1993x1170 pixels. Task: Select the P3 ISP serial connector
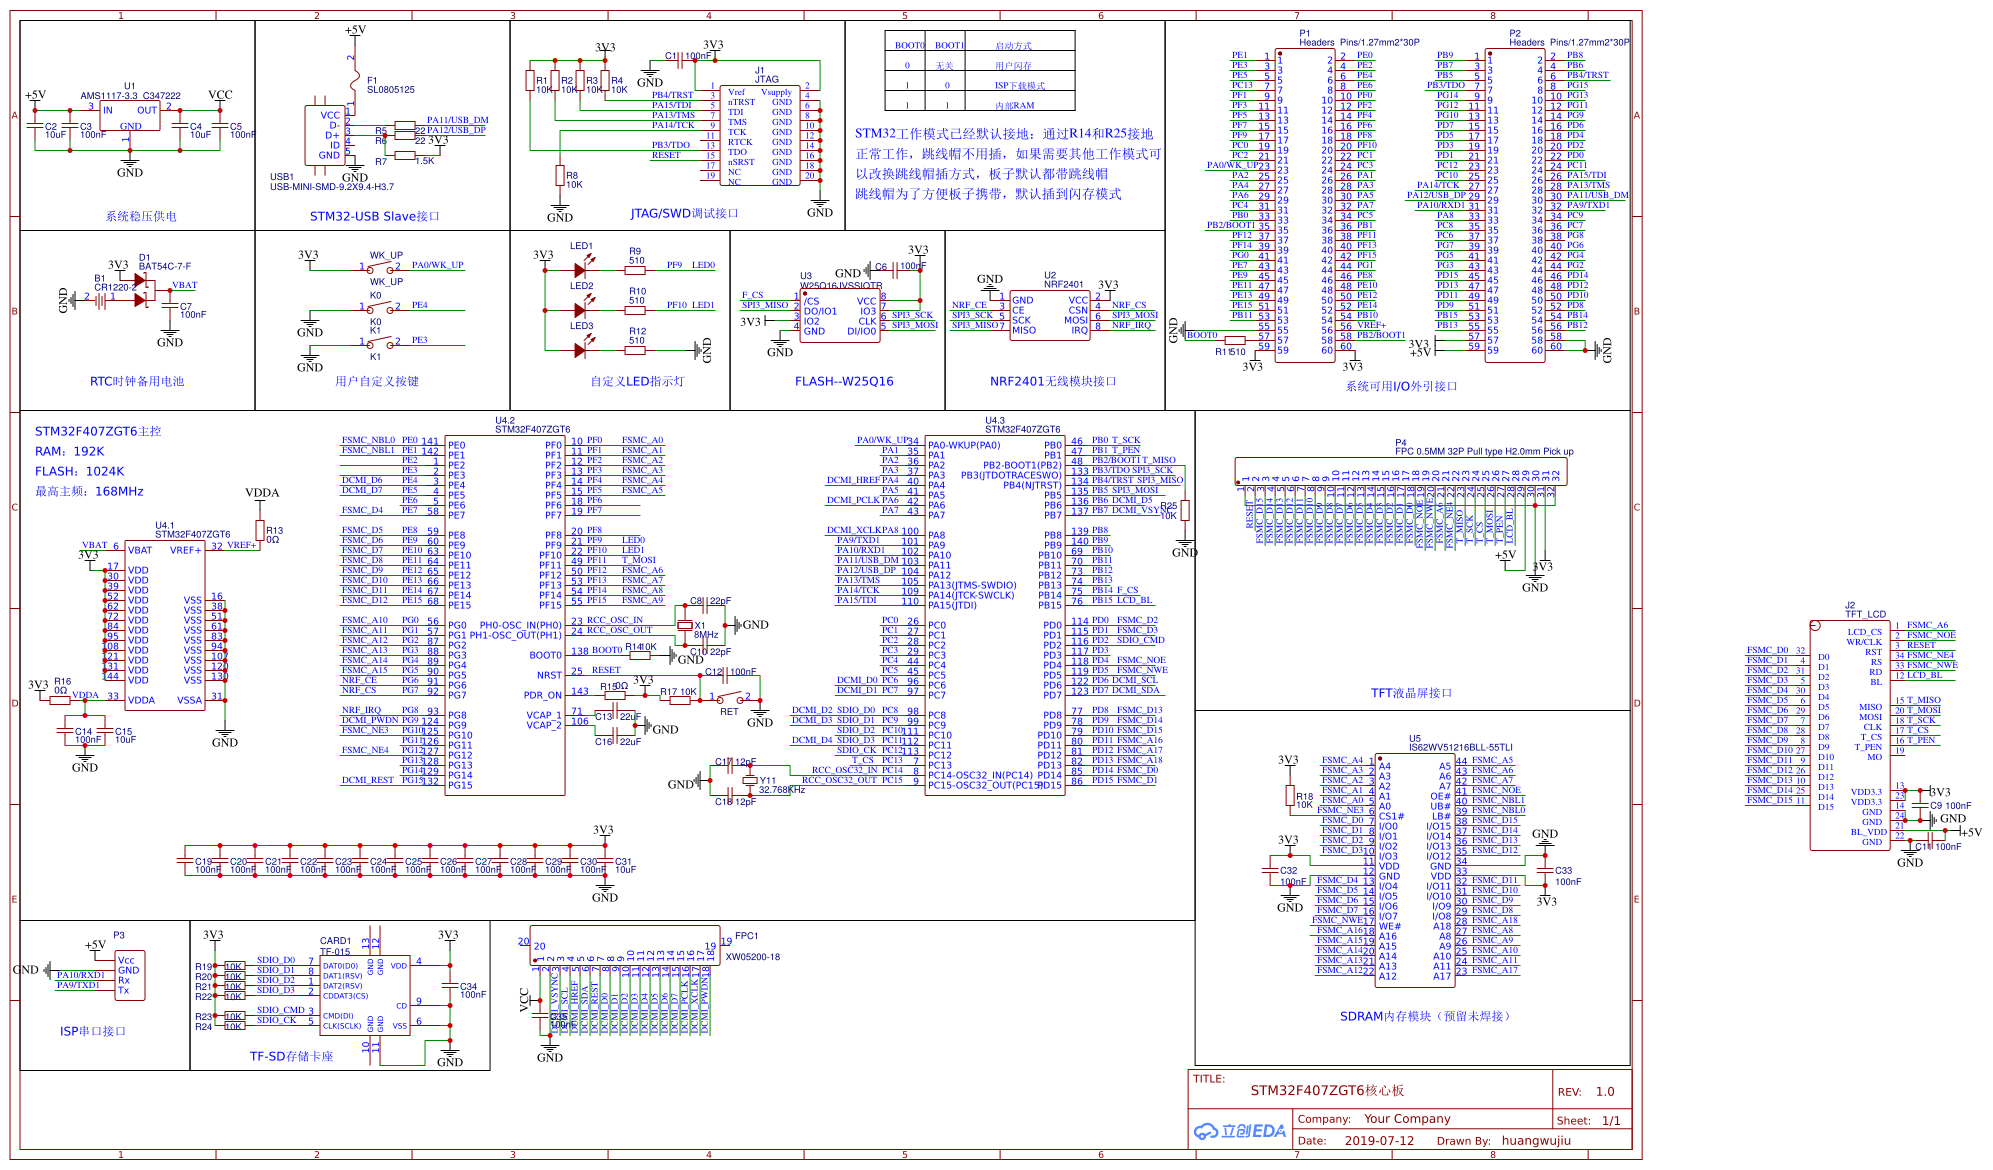[x=130, y=975]
